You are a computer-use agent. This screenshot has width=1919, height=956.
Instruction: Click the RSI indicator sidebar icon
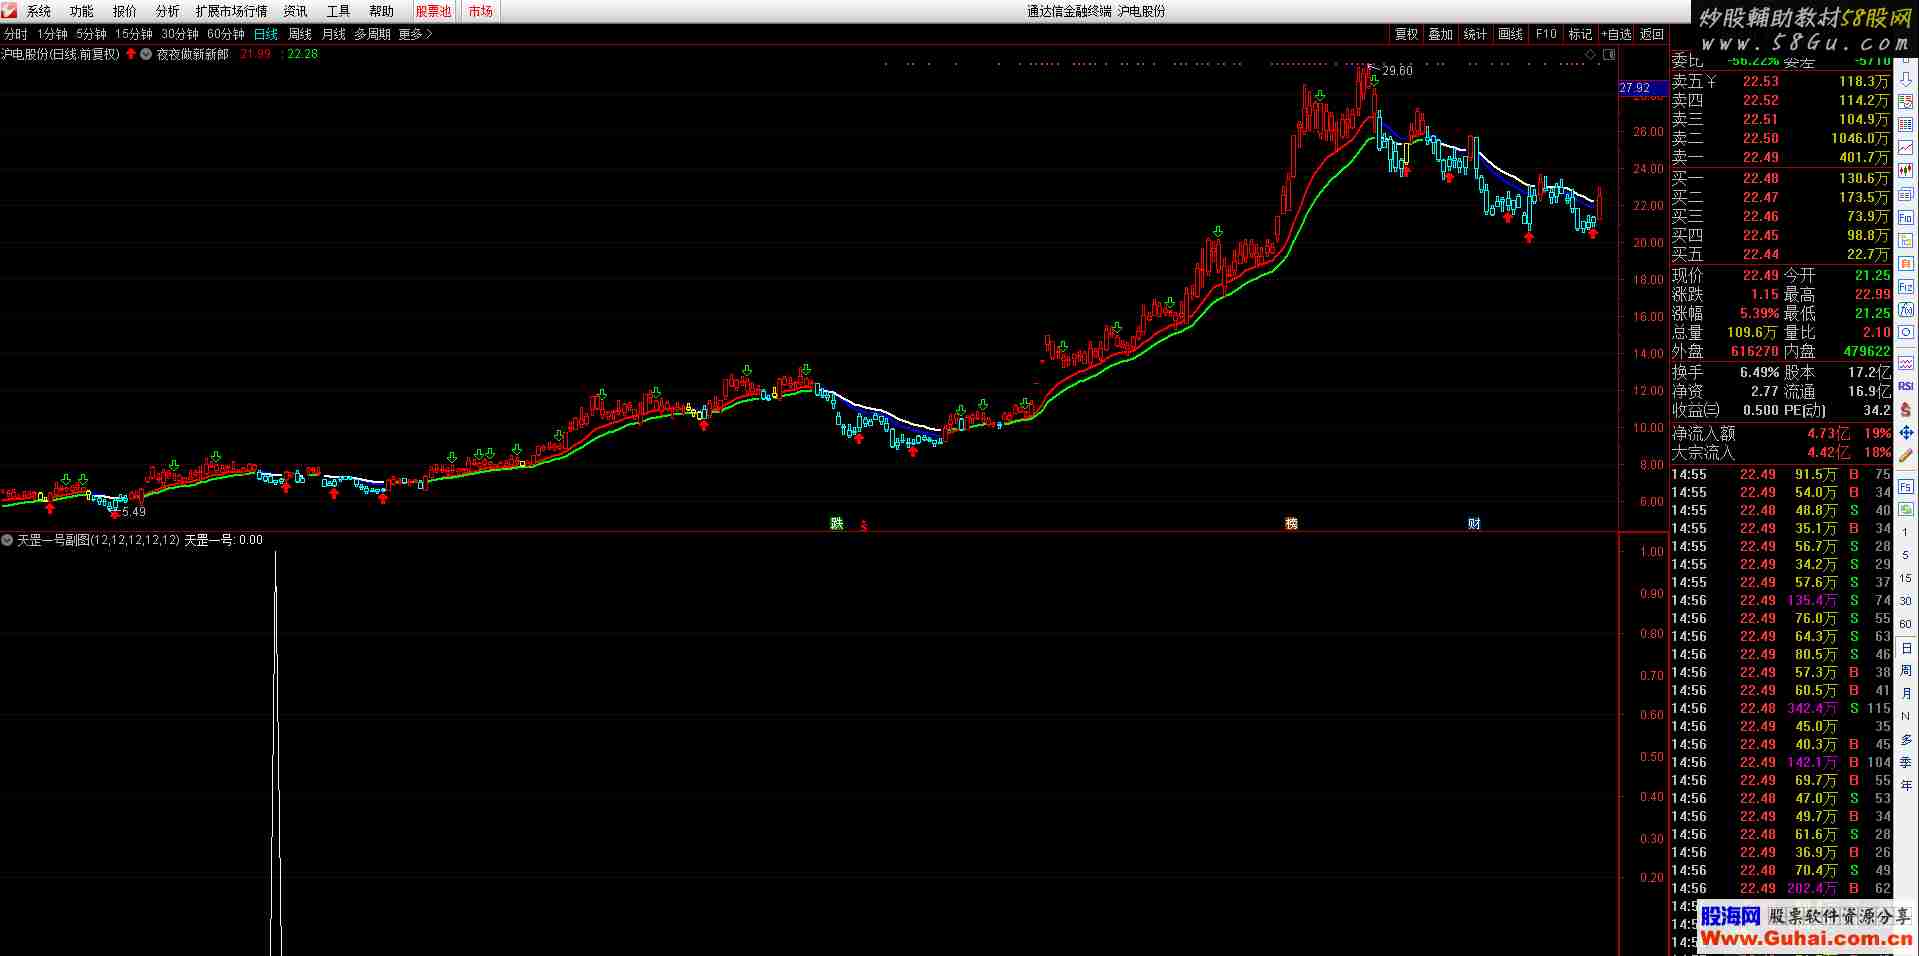pyautogui.click(x=1906, y=385)
